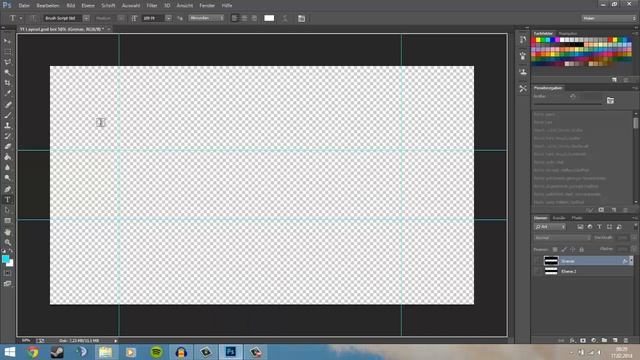Switch to the Pfade tab
Screen dimensions: 640x360
pyautogui.click(x=577, y=218)
